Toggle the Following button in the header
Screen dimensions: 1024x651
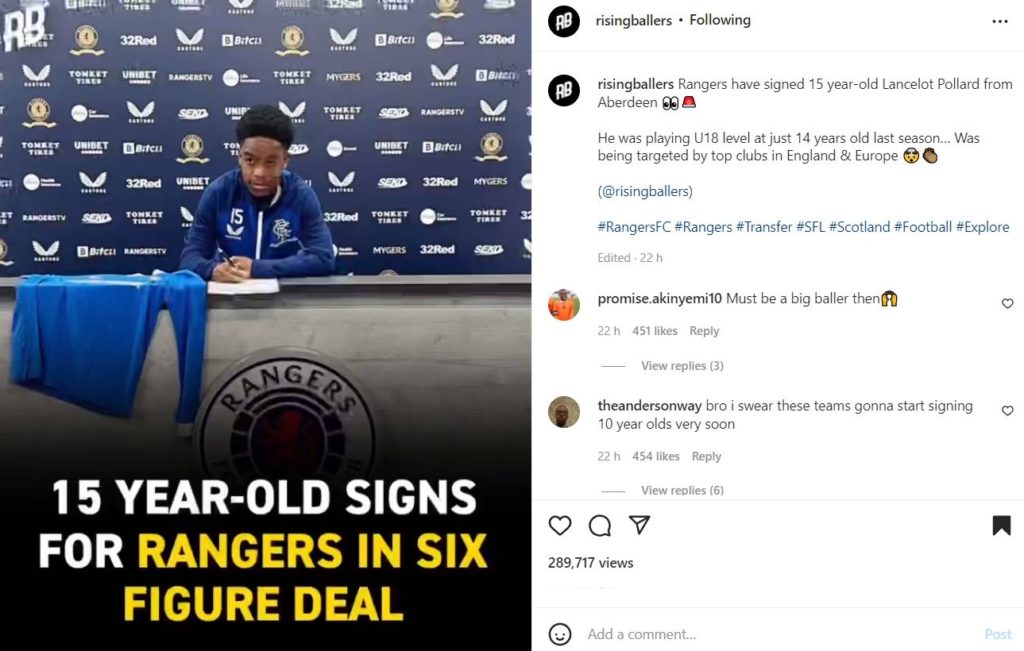(x=720, y=20)
